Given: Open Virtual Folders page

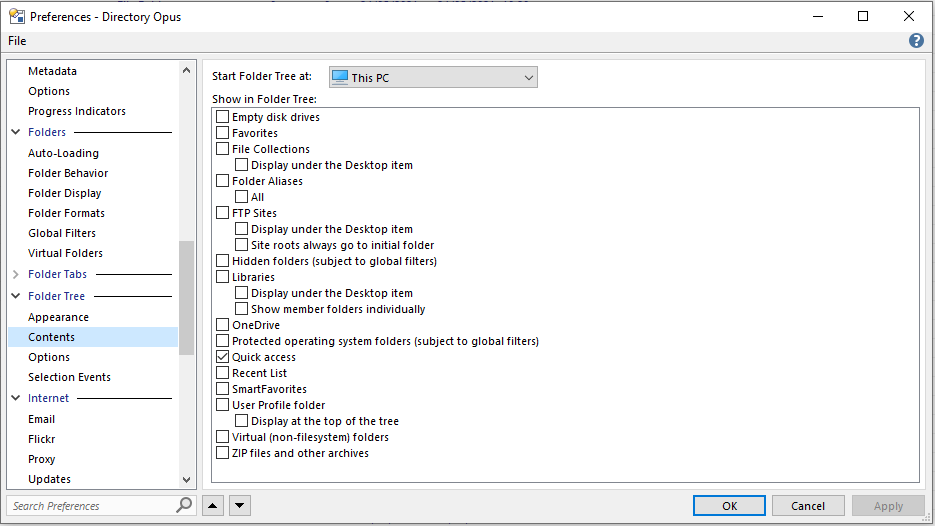Looking at the screenshot, I should click(x=65, y=253).
